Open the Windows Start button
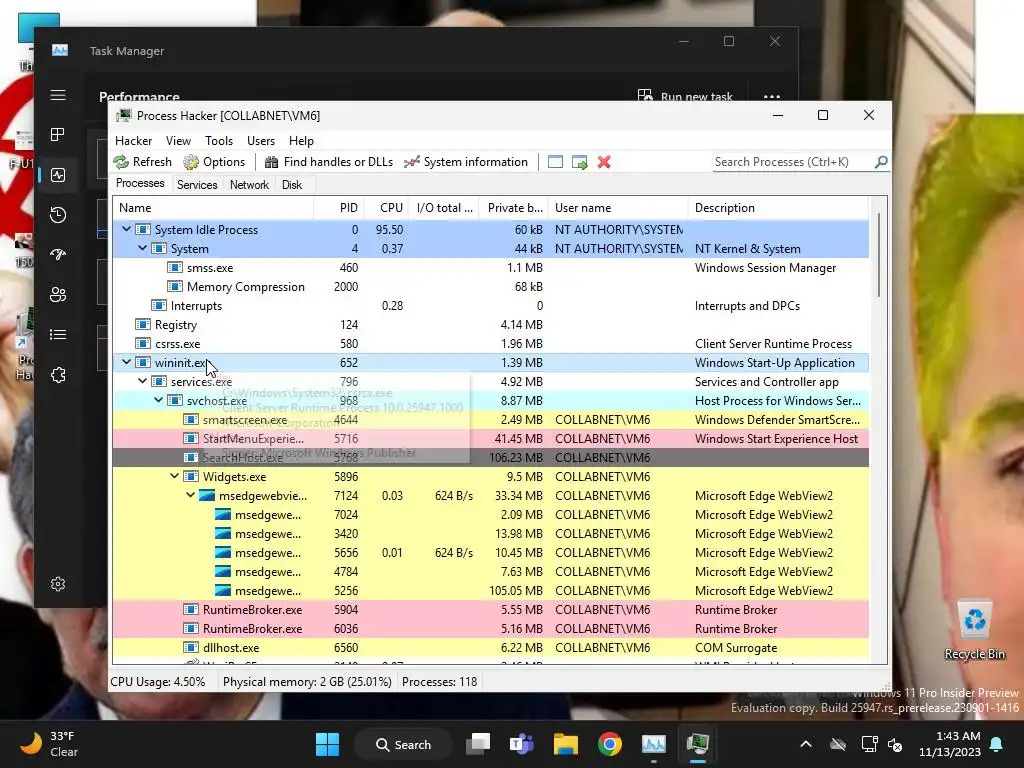 [327, 744]
